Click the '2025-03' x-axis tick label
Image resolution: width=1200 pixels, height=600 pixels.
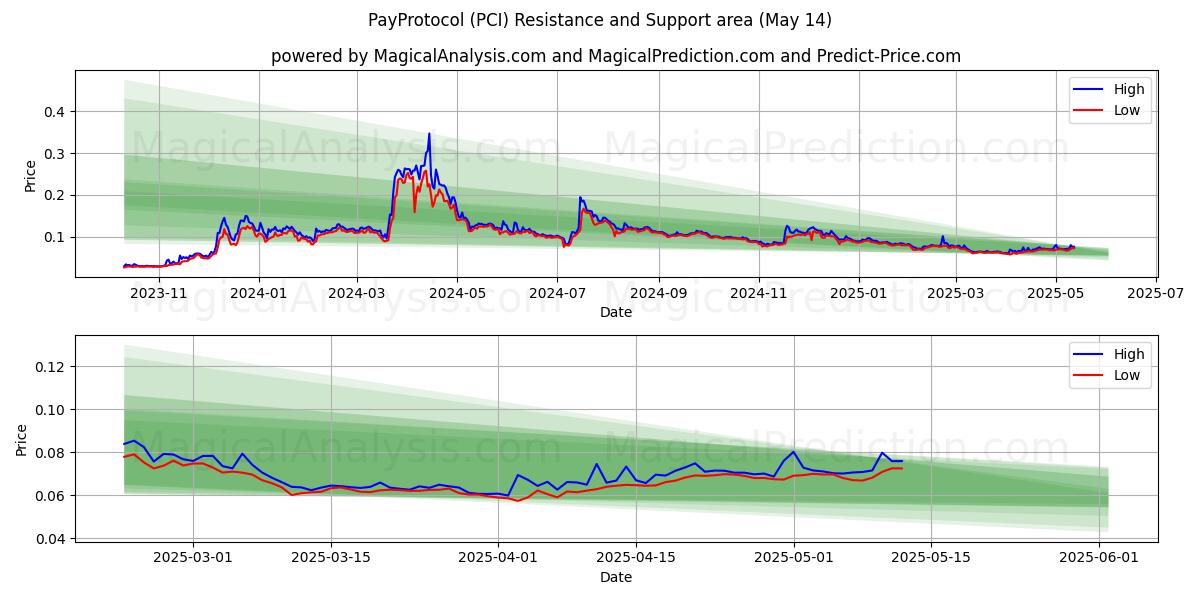coord(955,293)
